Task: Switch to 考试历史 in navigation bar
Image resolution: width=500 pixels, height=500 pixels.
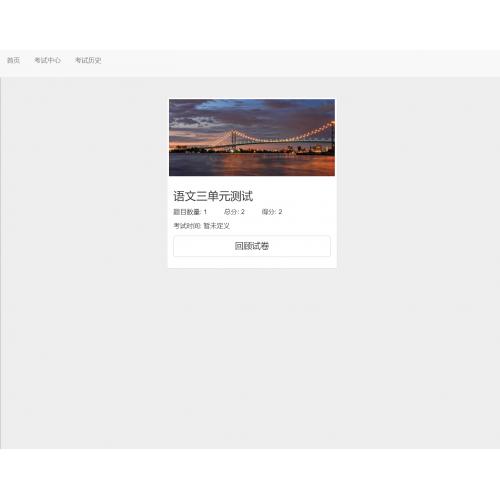Action: coord(88,60)
